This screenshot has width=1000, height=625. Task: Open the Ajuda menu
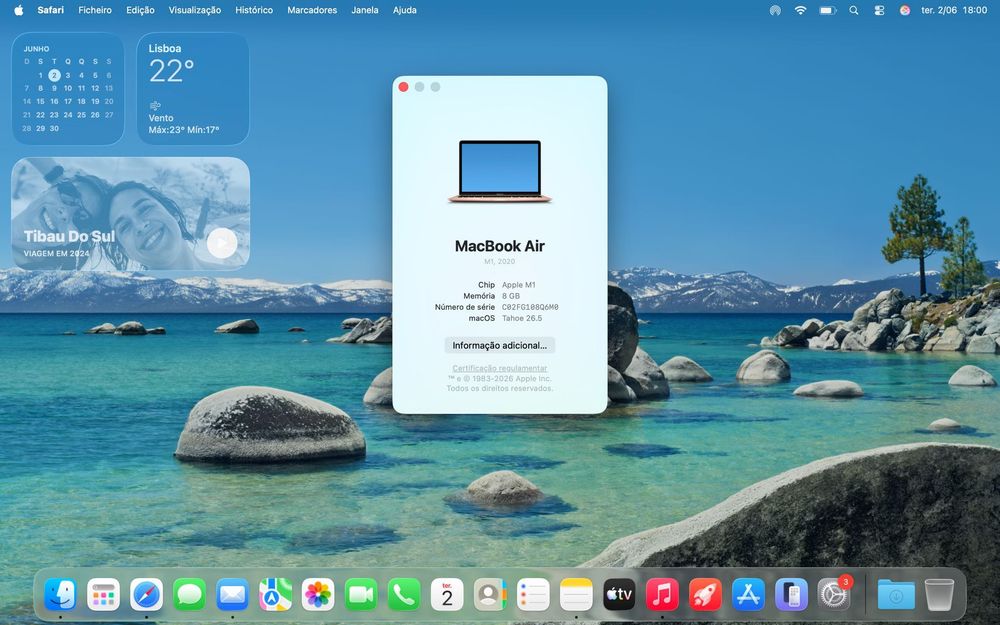404,10
